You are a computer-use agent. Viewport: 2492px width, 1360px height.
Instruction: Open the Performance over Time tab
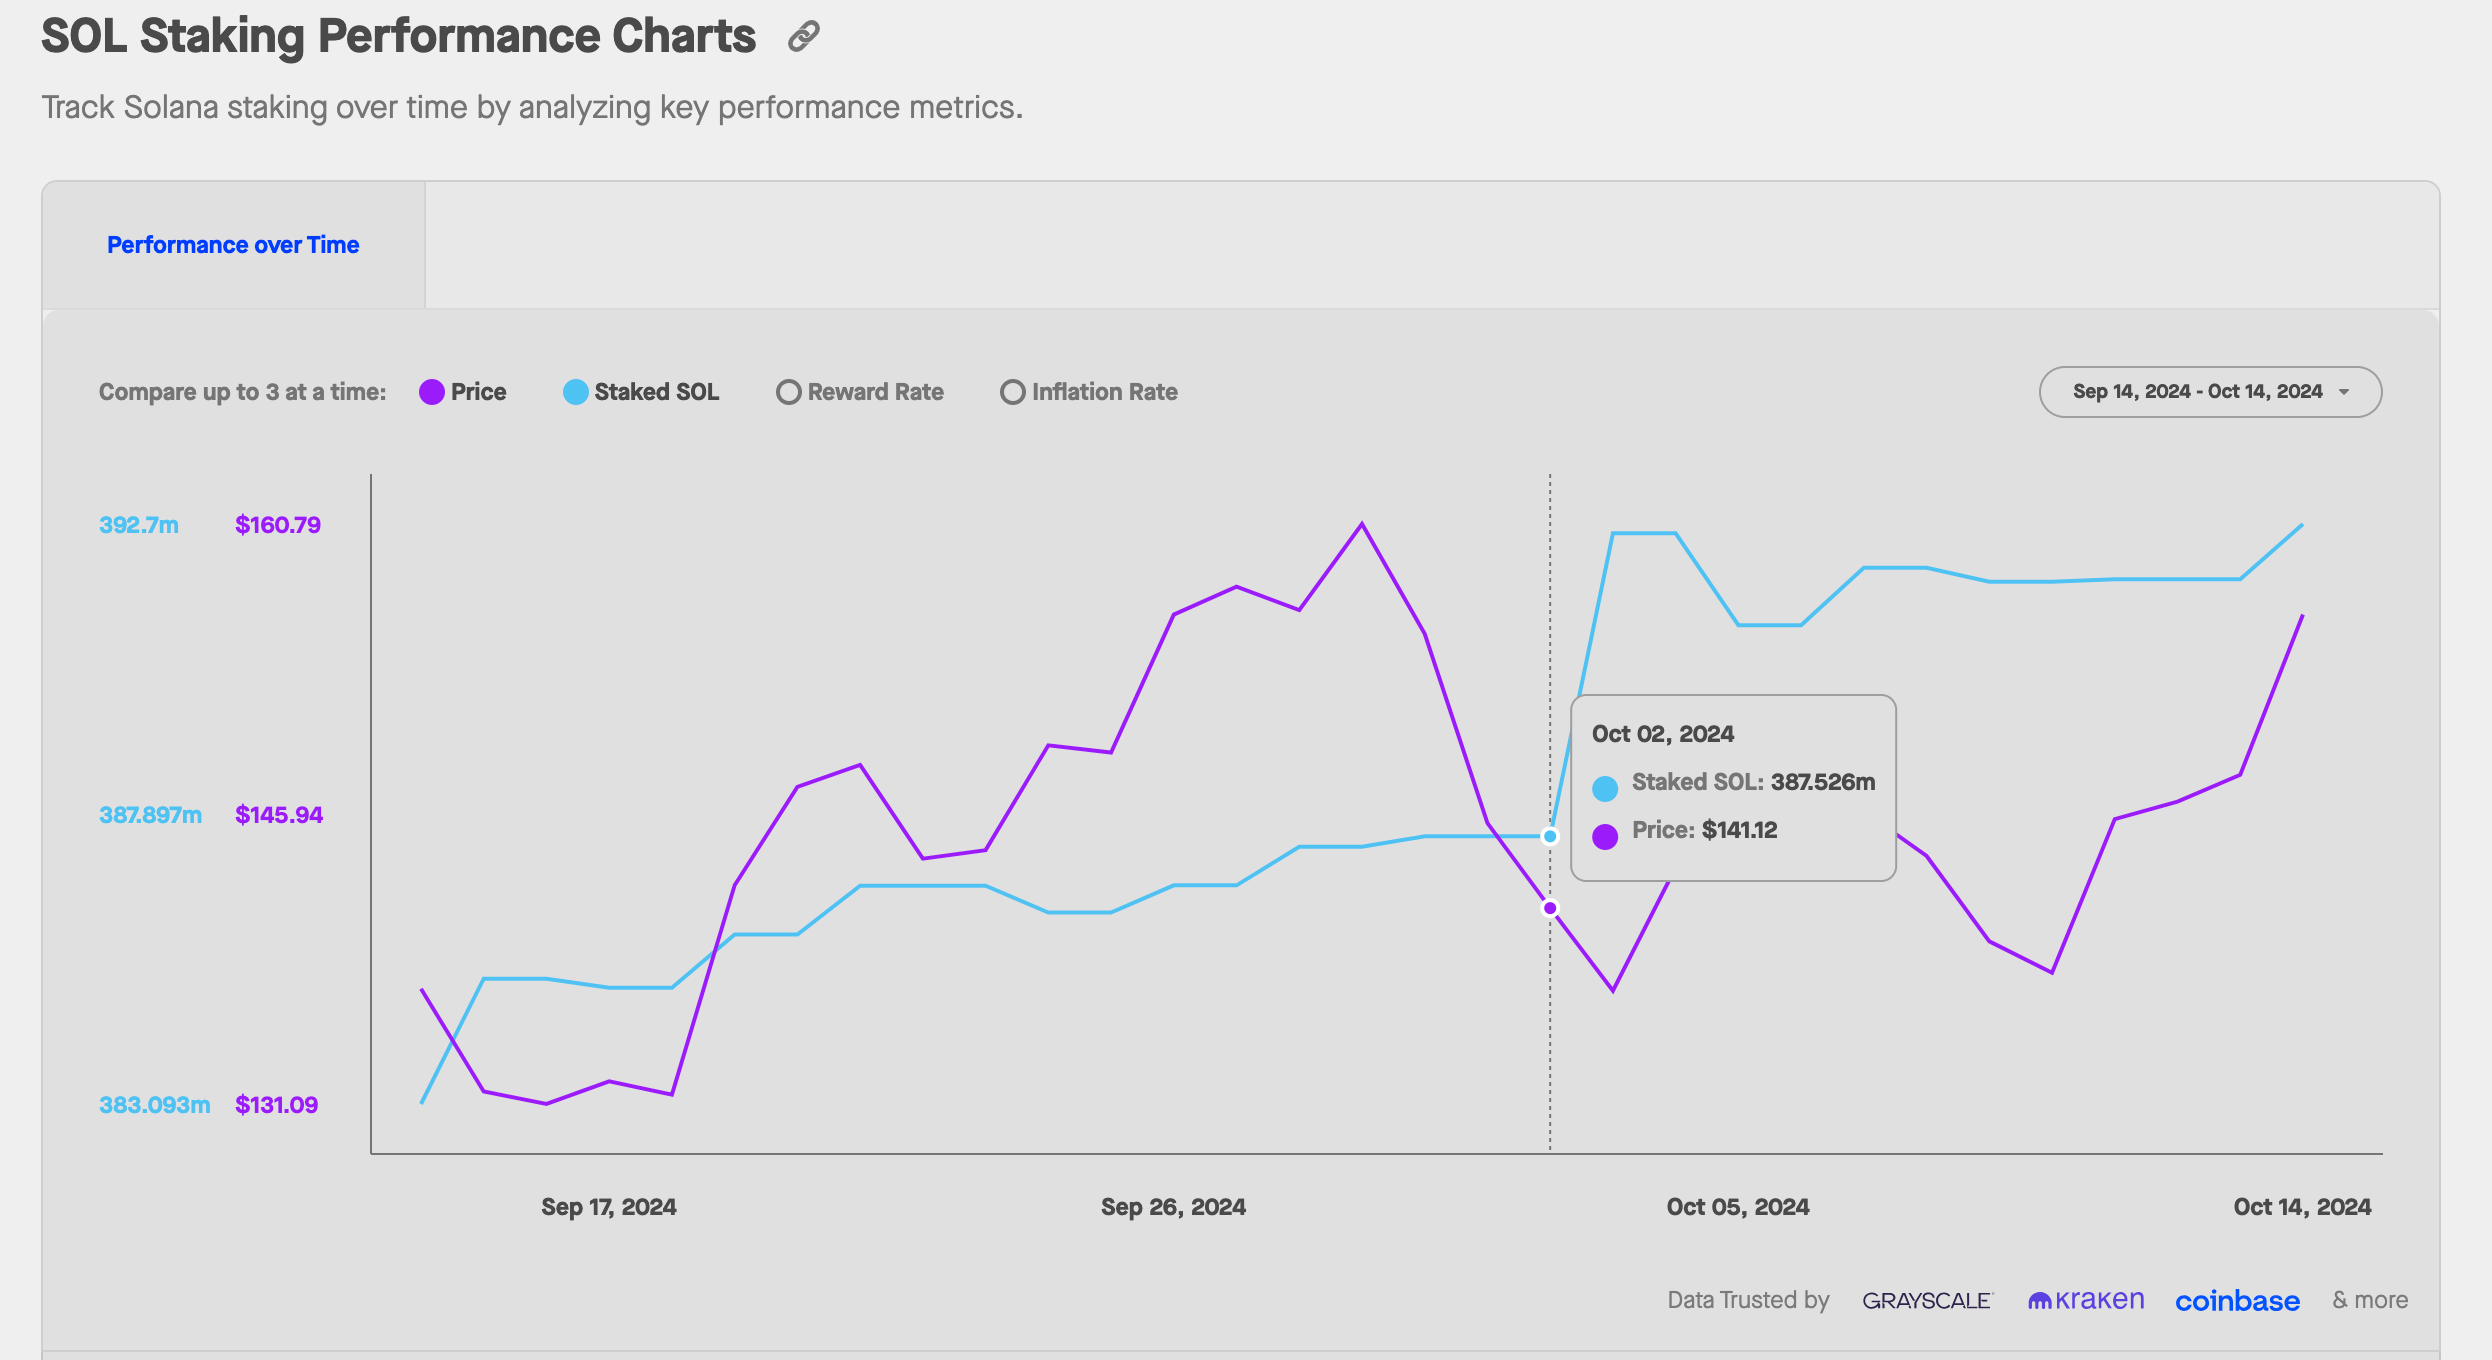coord(233,245)
